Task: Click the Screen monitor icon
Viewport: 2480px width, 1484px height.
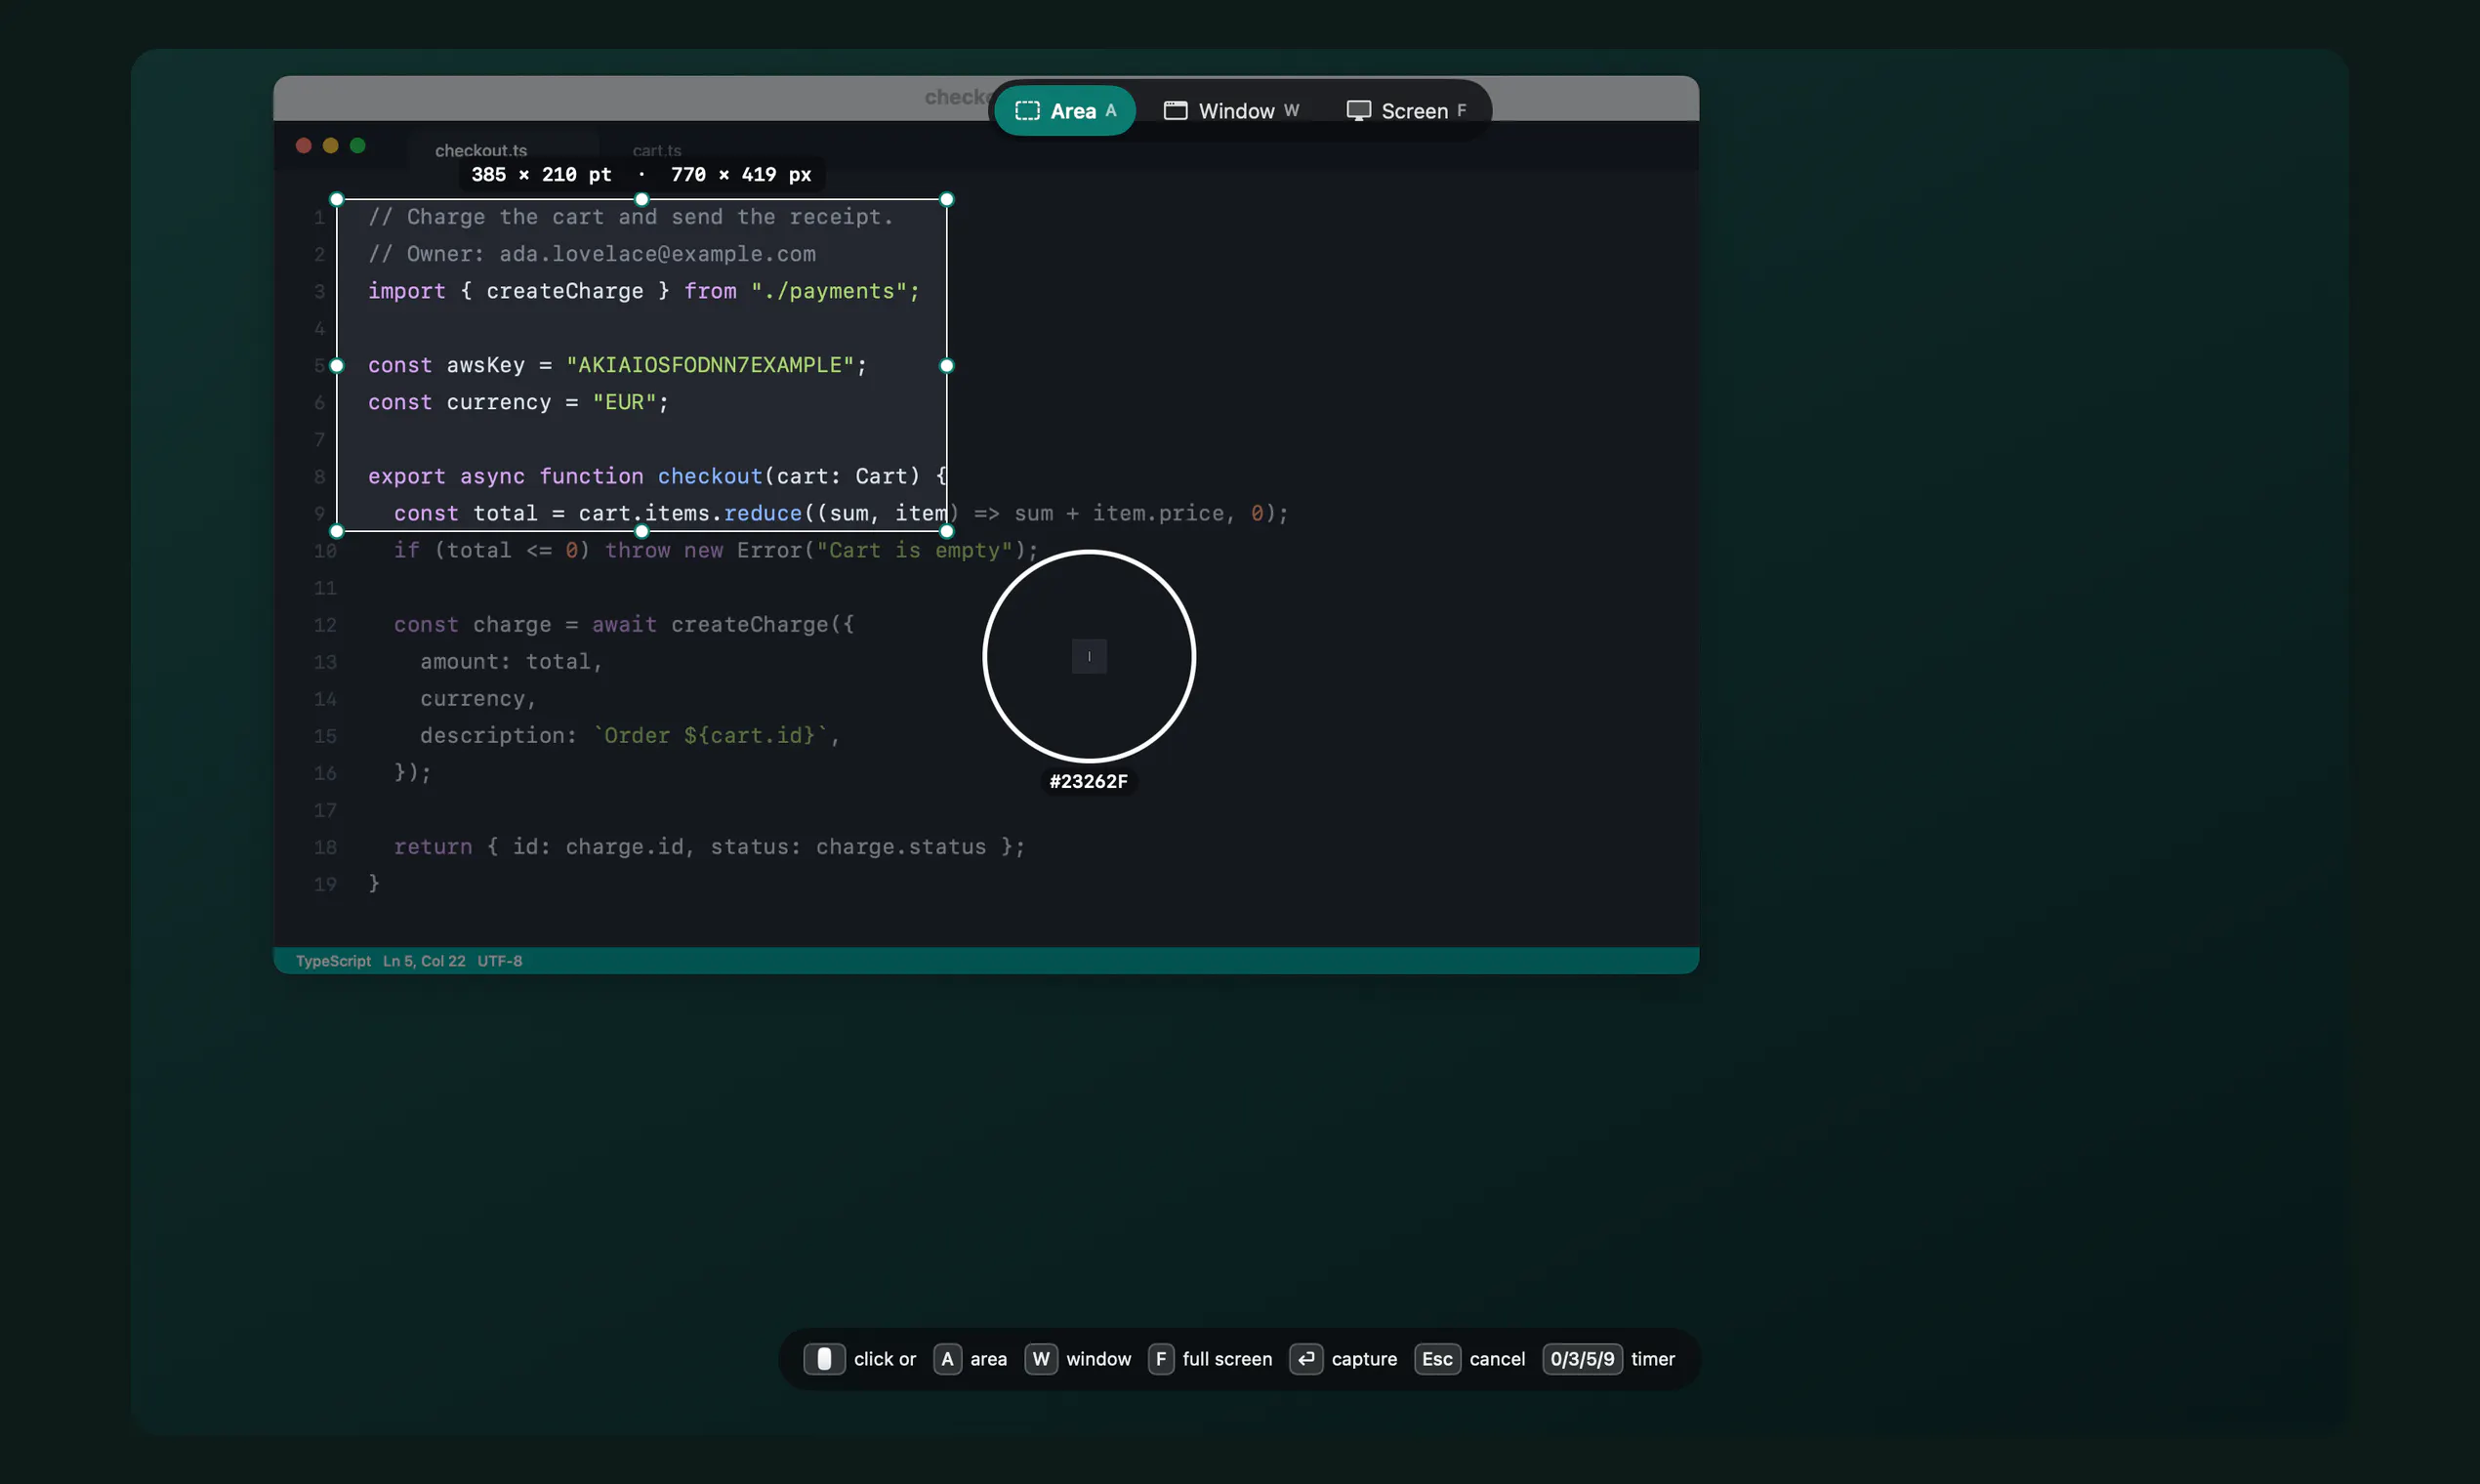Action: [1358, 111]
